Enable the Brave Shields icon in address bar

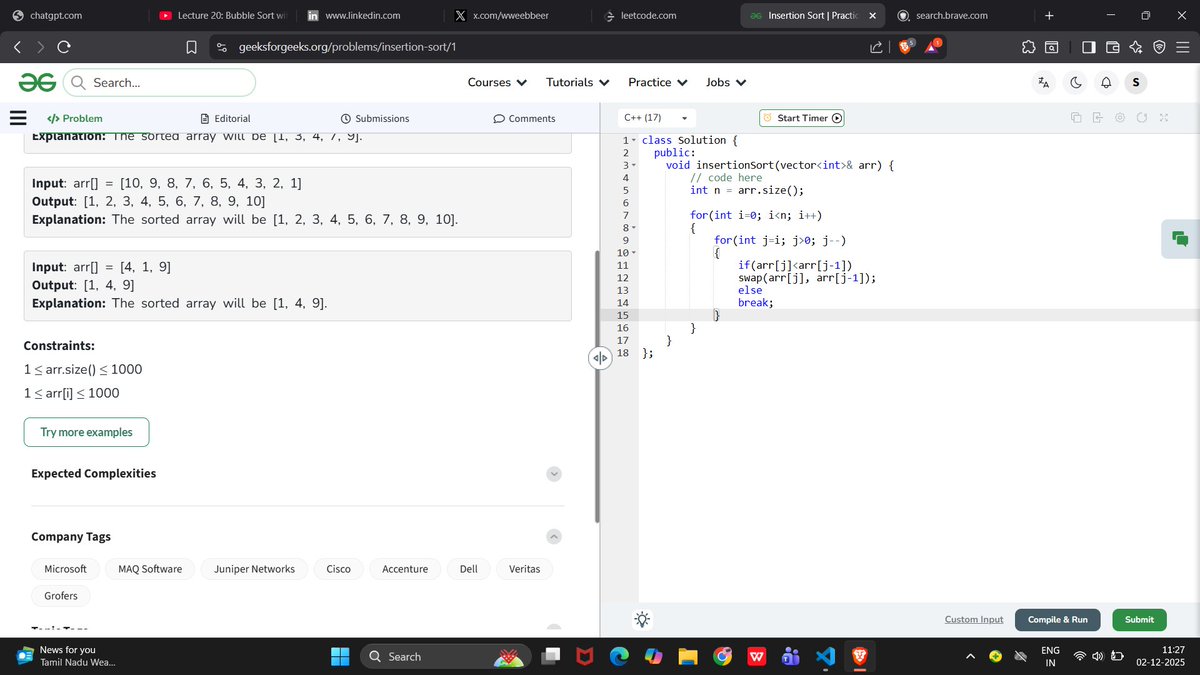click(x=903, y=46)
